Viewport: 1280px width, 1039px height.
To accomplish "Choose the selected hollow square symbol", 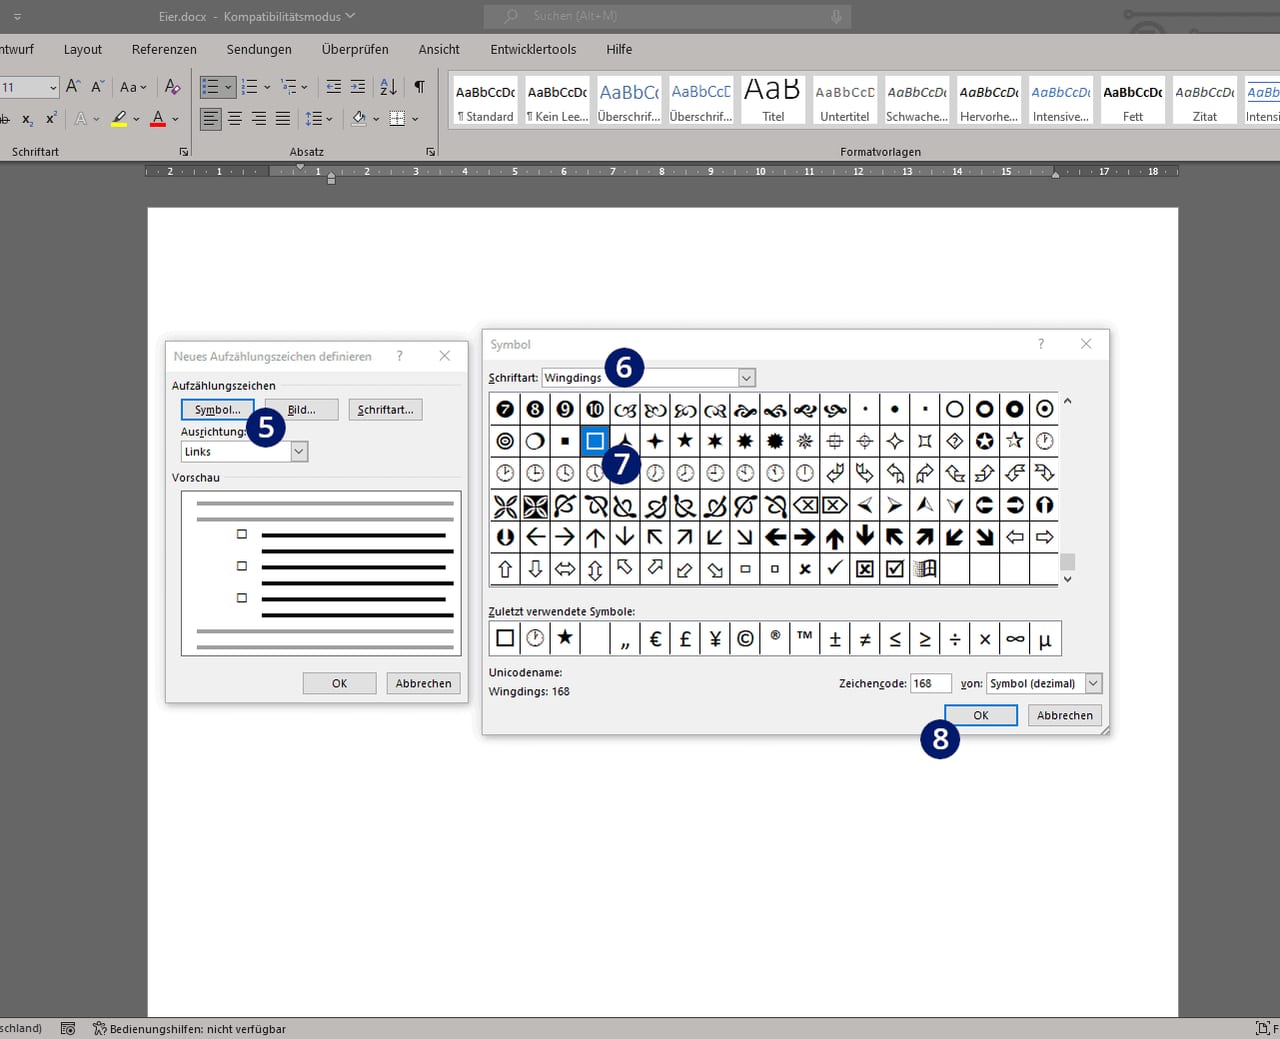I will [x=595, y=441].
